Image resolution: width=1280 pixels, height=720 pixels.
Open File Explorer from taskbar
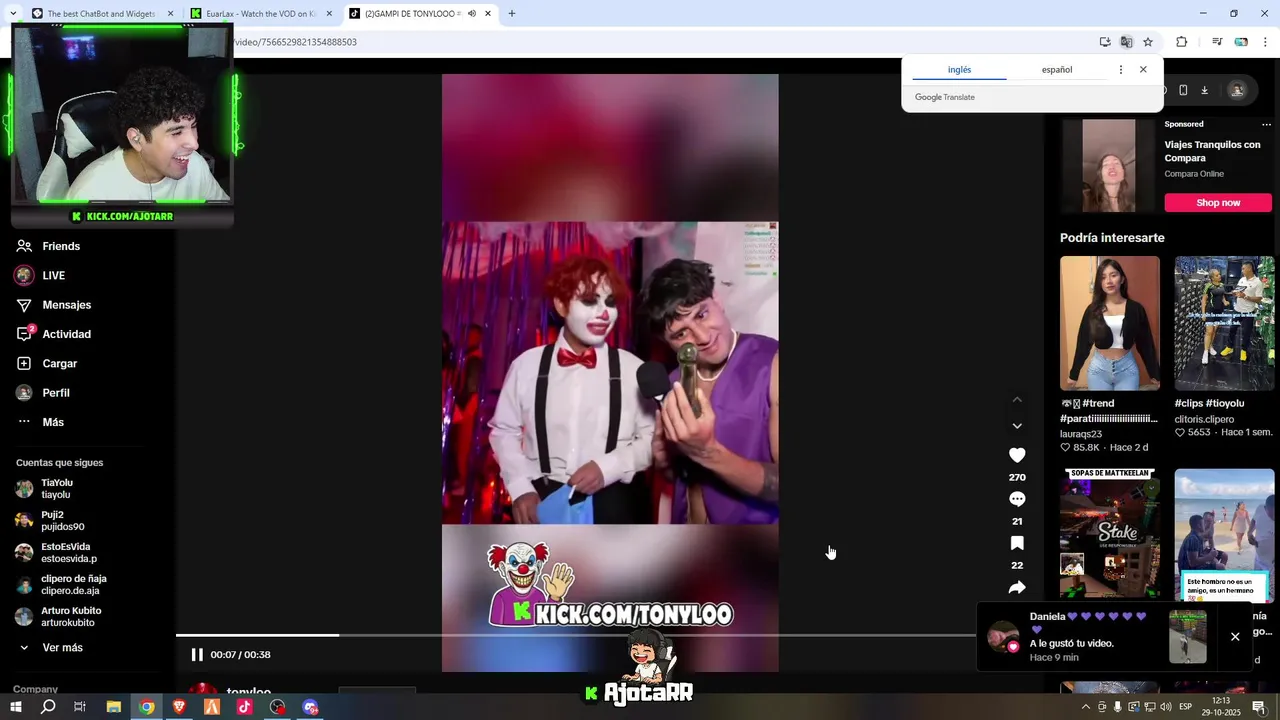(113, 707)
